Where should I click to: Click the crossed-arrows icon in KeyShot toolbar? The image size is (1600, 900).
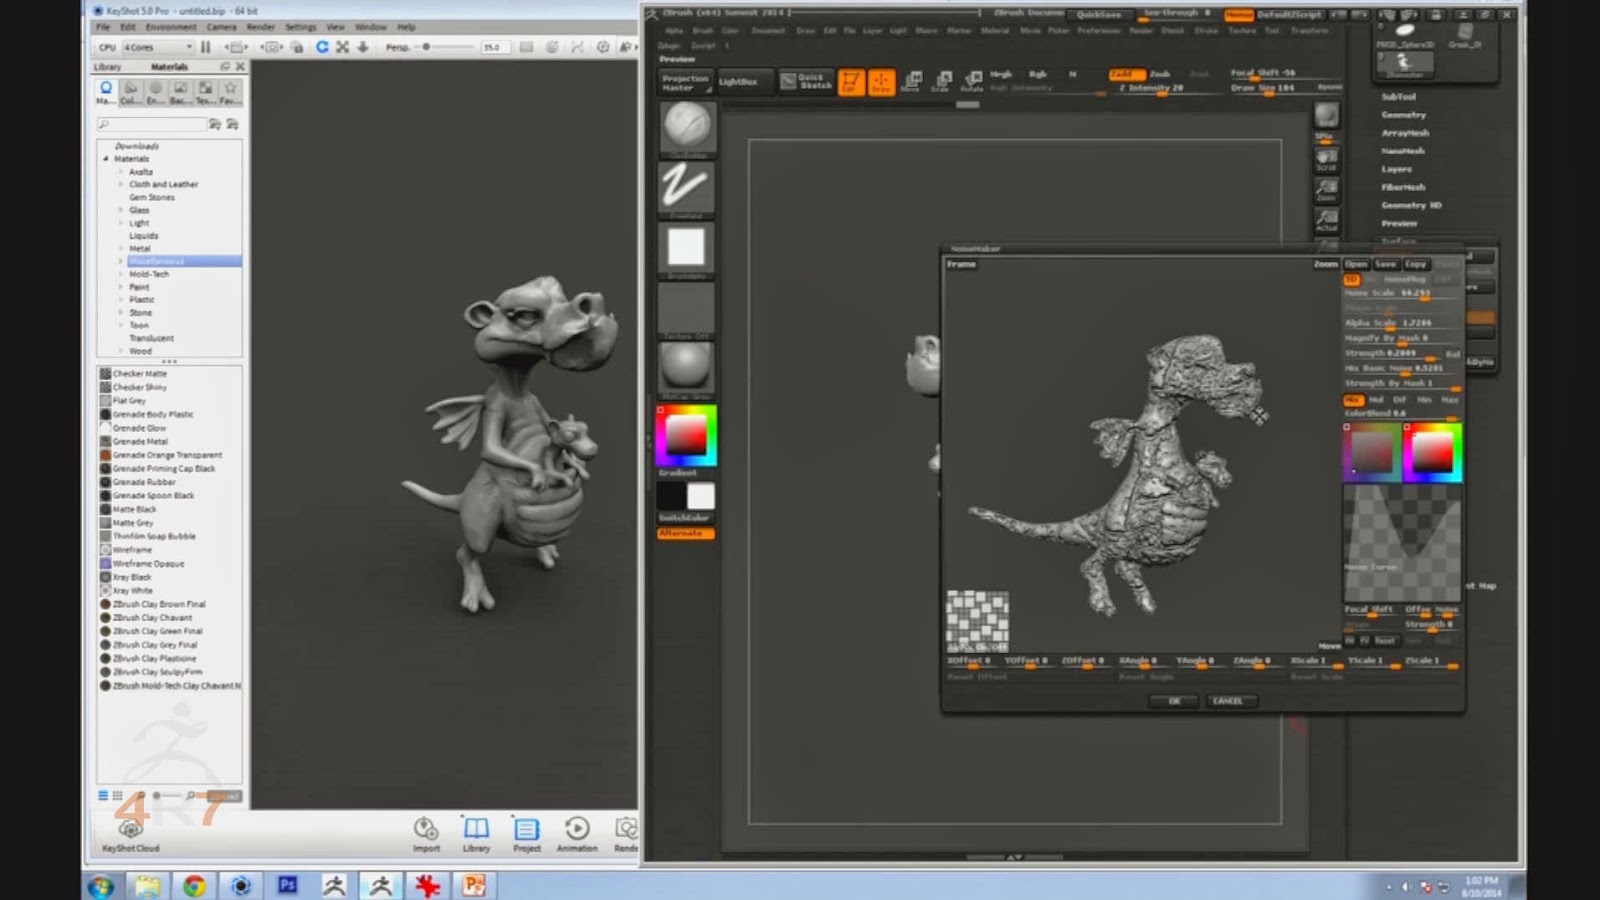click(343, 47)
